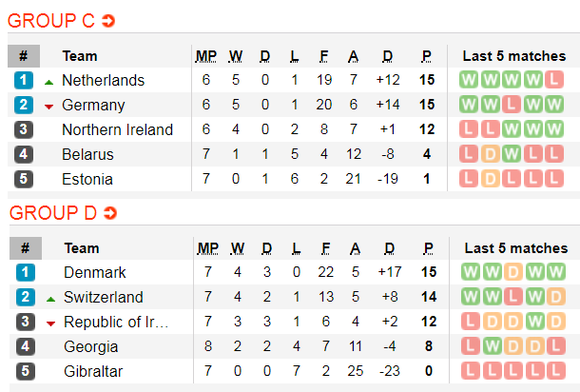Sort Group D by P points header
This screenshot has height=392, width=580.
[x=428, y=248]
